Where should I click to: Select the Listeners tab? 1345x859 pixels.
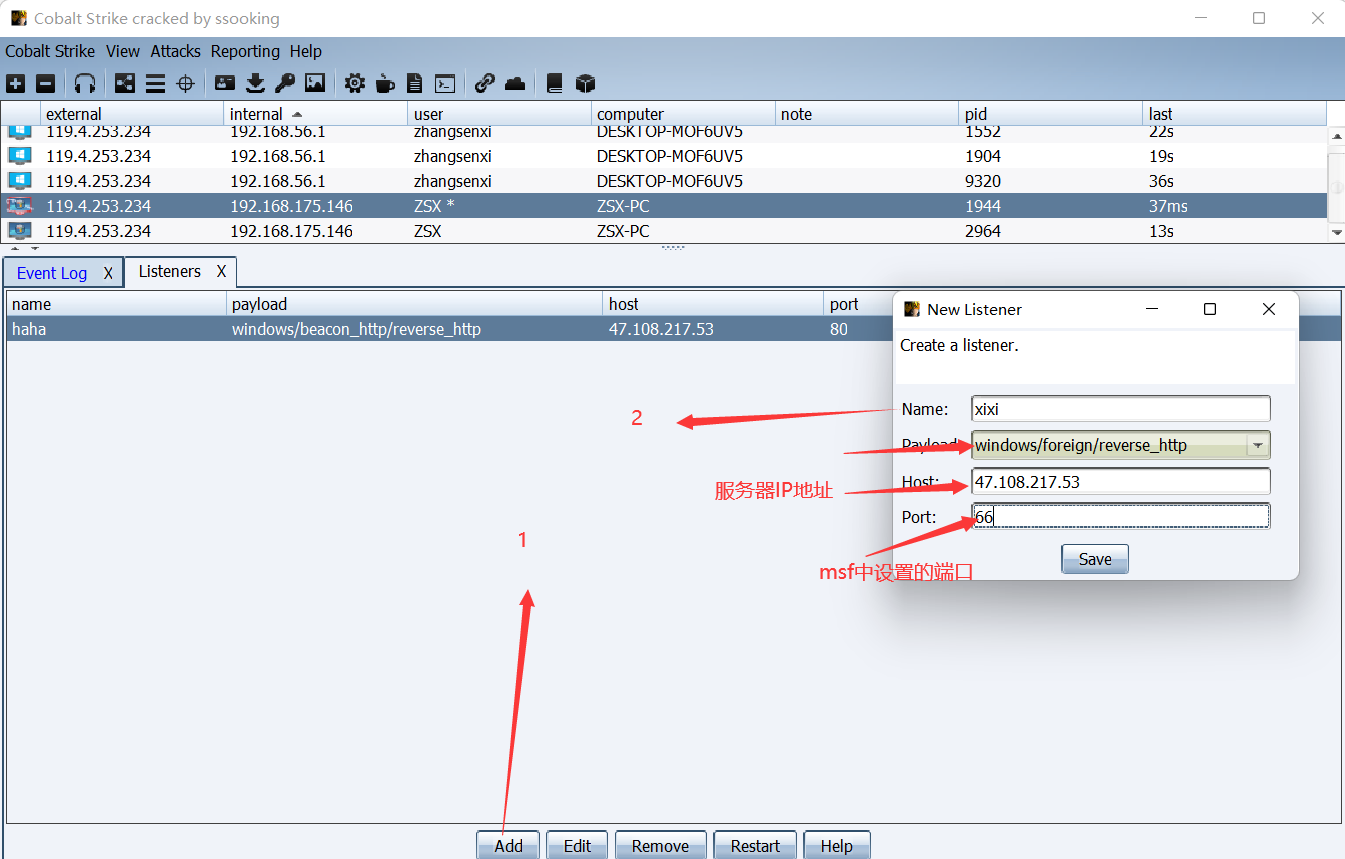pyautogui.click(x=170, y=271)
